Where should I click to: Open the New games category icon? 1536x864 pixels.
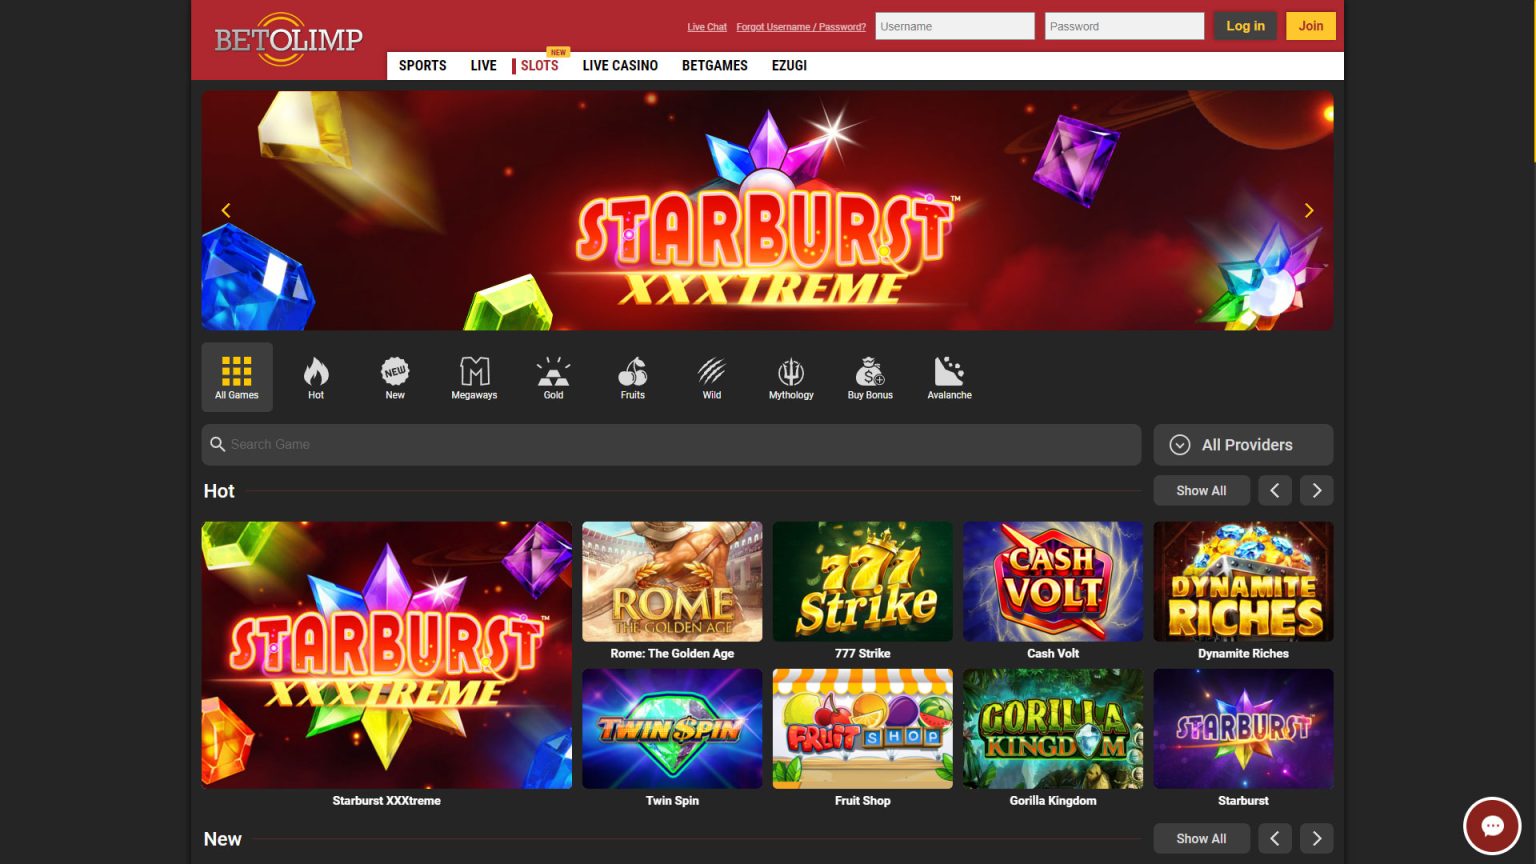(395, 377)
